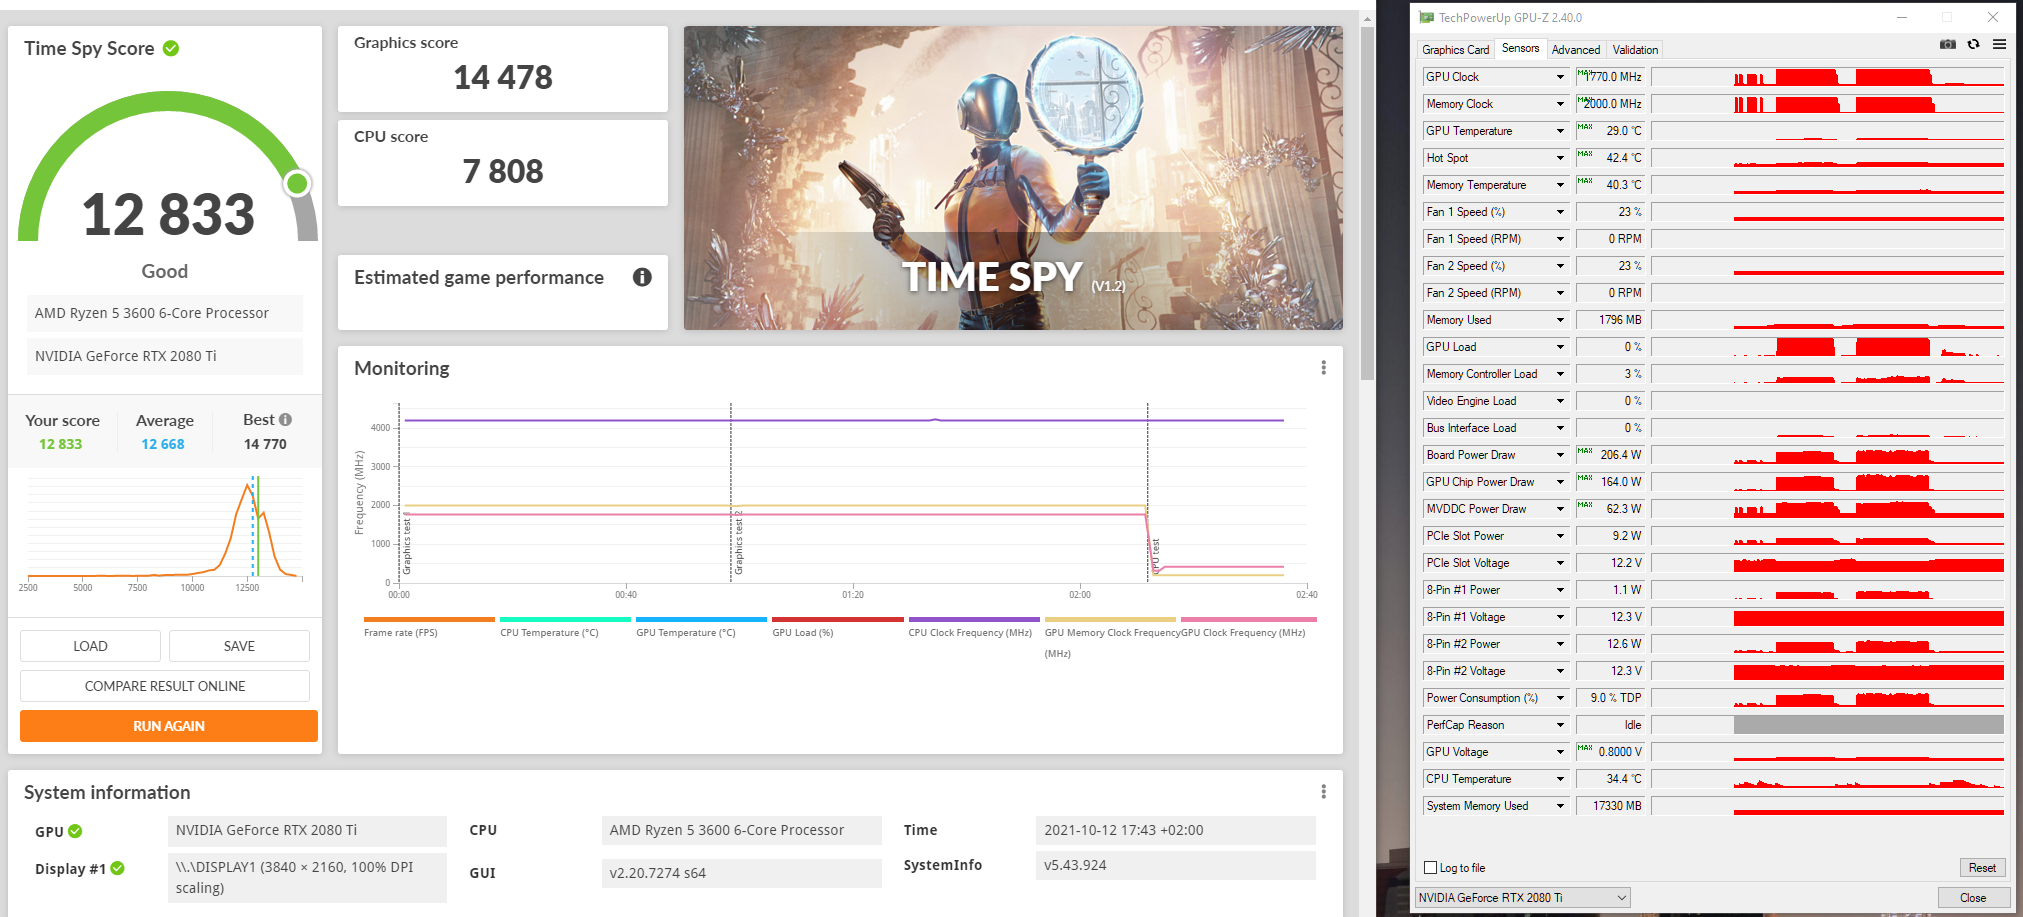
Task: Click the Average score 12 668
Action: (163, 444)
